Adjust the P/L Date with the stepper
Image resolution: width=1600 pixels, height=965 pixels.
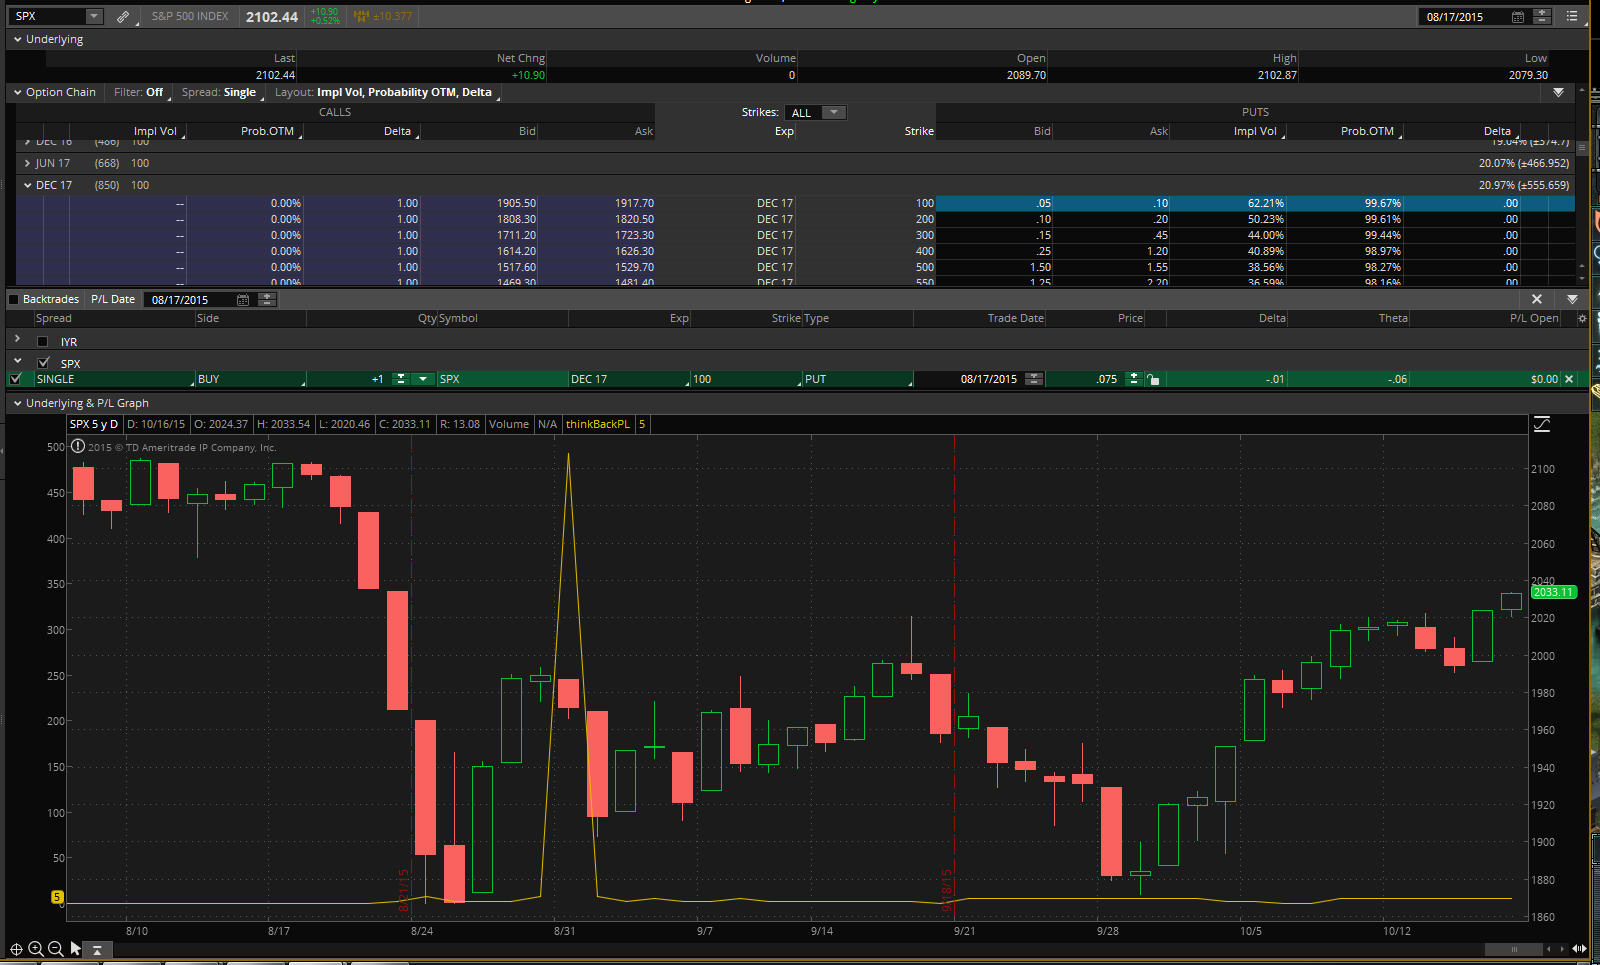point(266,300)
